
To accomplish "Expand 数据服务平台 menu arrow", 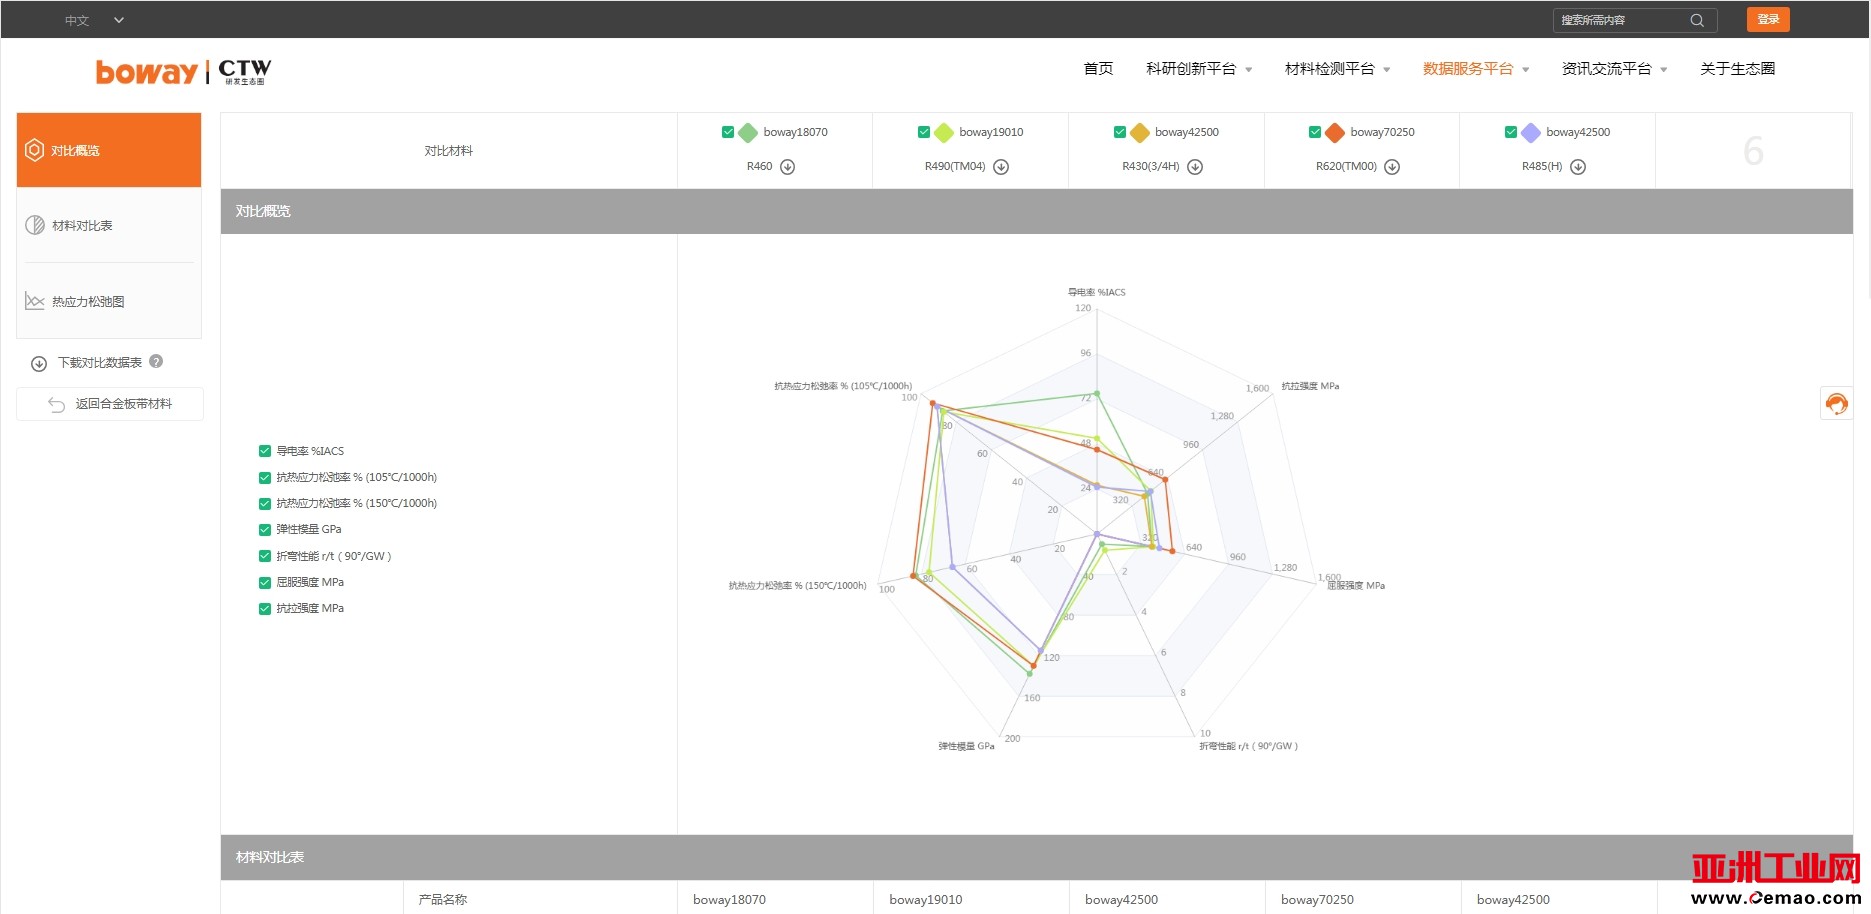I will [1526, 70].
